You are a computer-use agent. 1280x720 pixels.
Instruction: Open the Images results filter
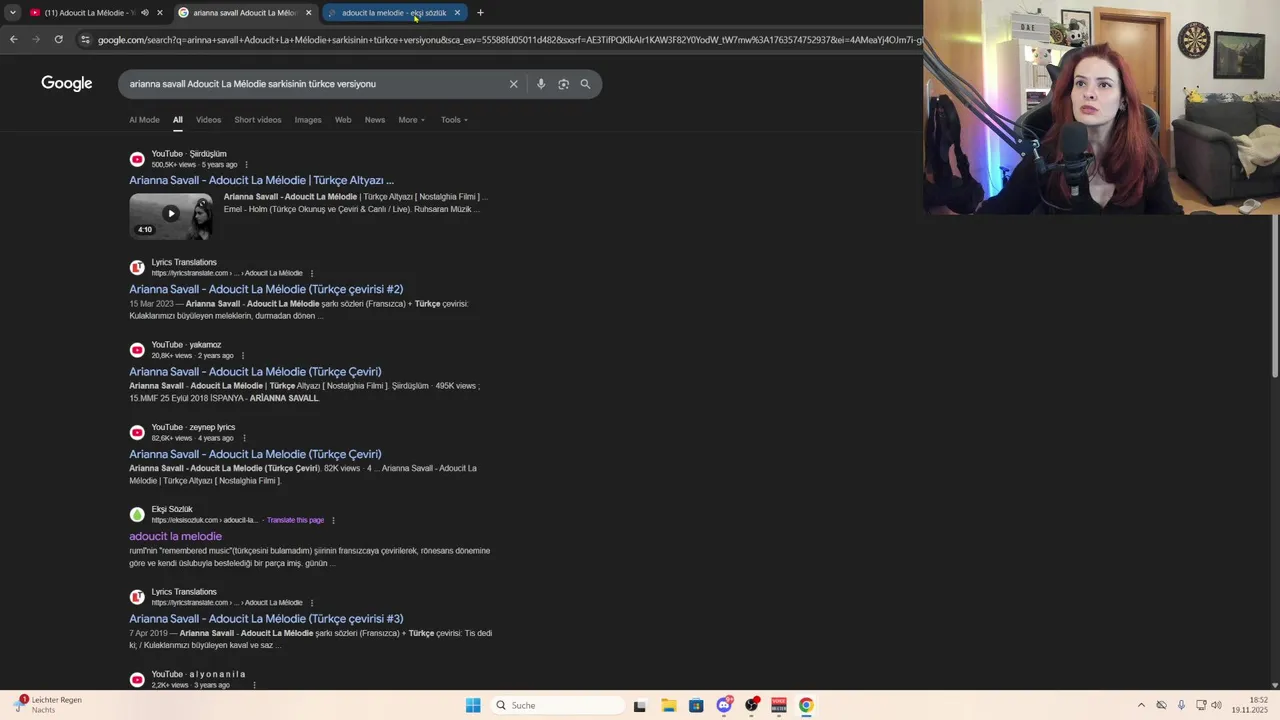(308, 120)
